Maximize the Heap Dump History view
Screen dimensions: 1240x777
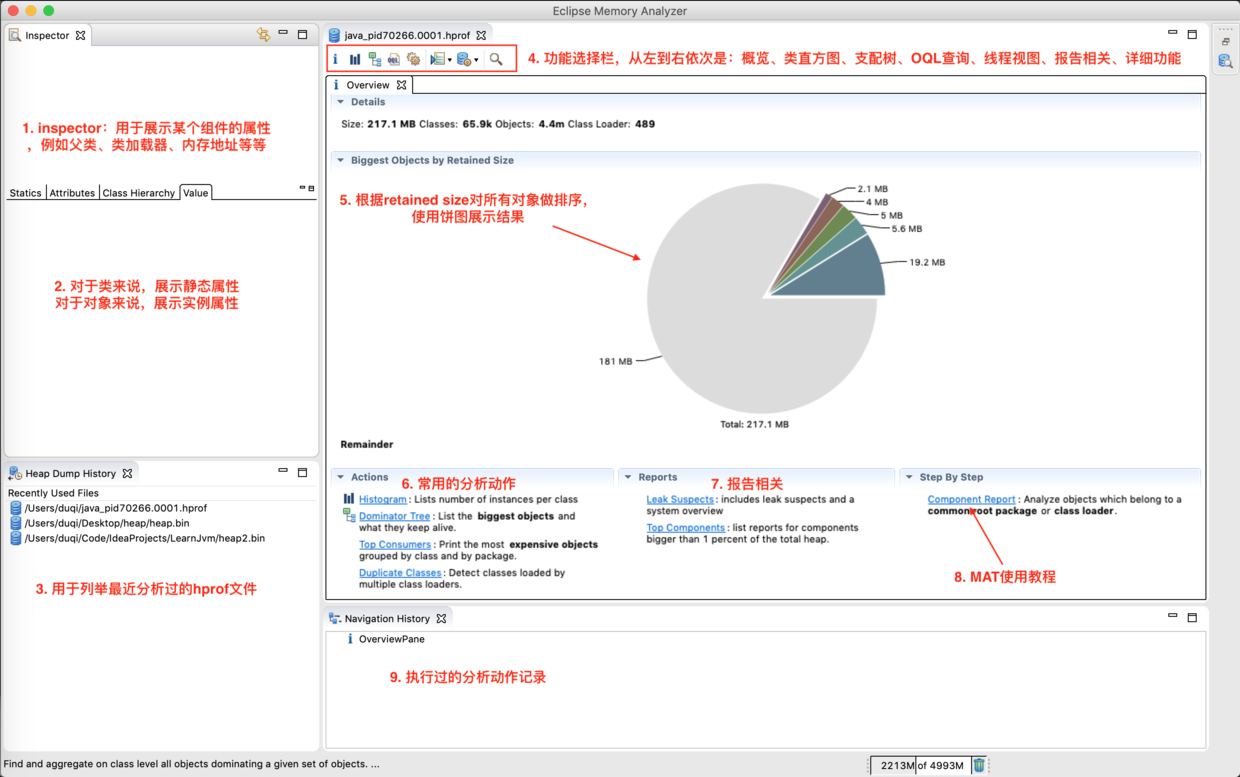click(x=302, y=472)
